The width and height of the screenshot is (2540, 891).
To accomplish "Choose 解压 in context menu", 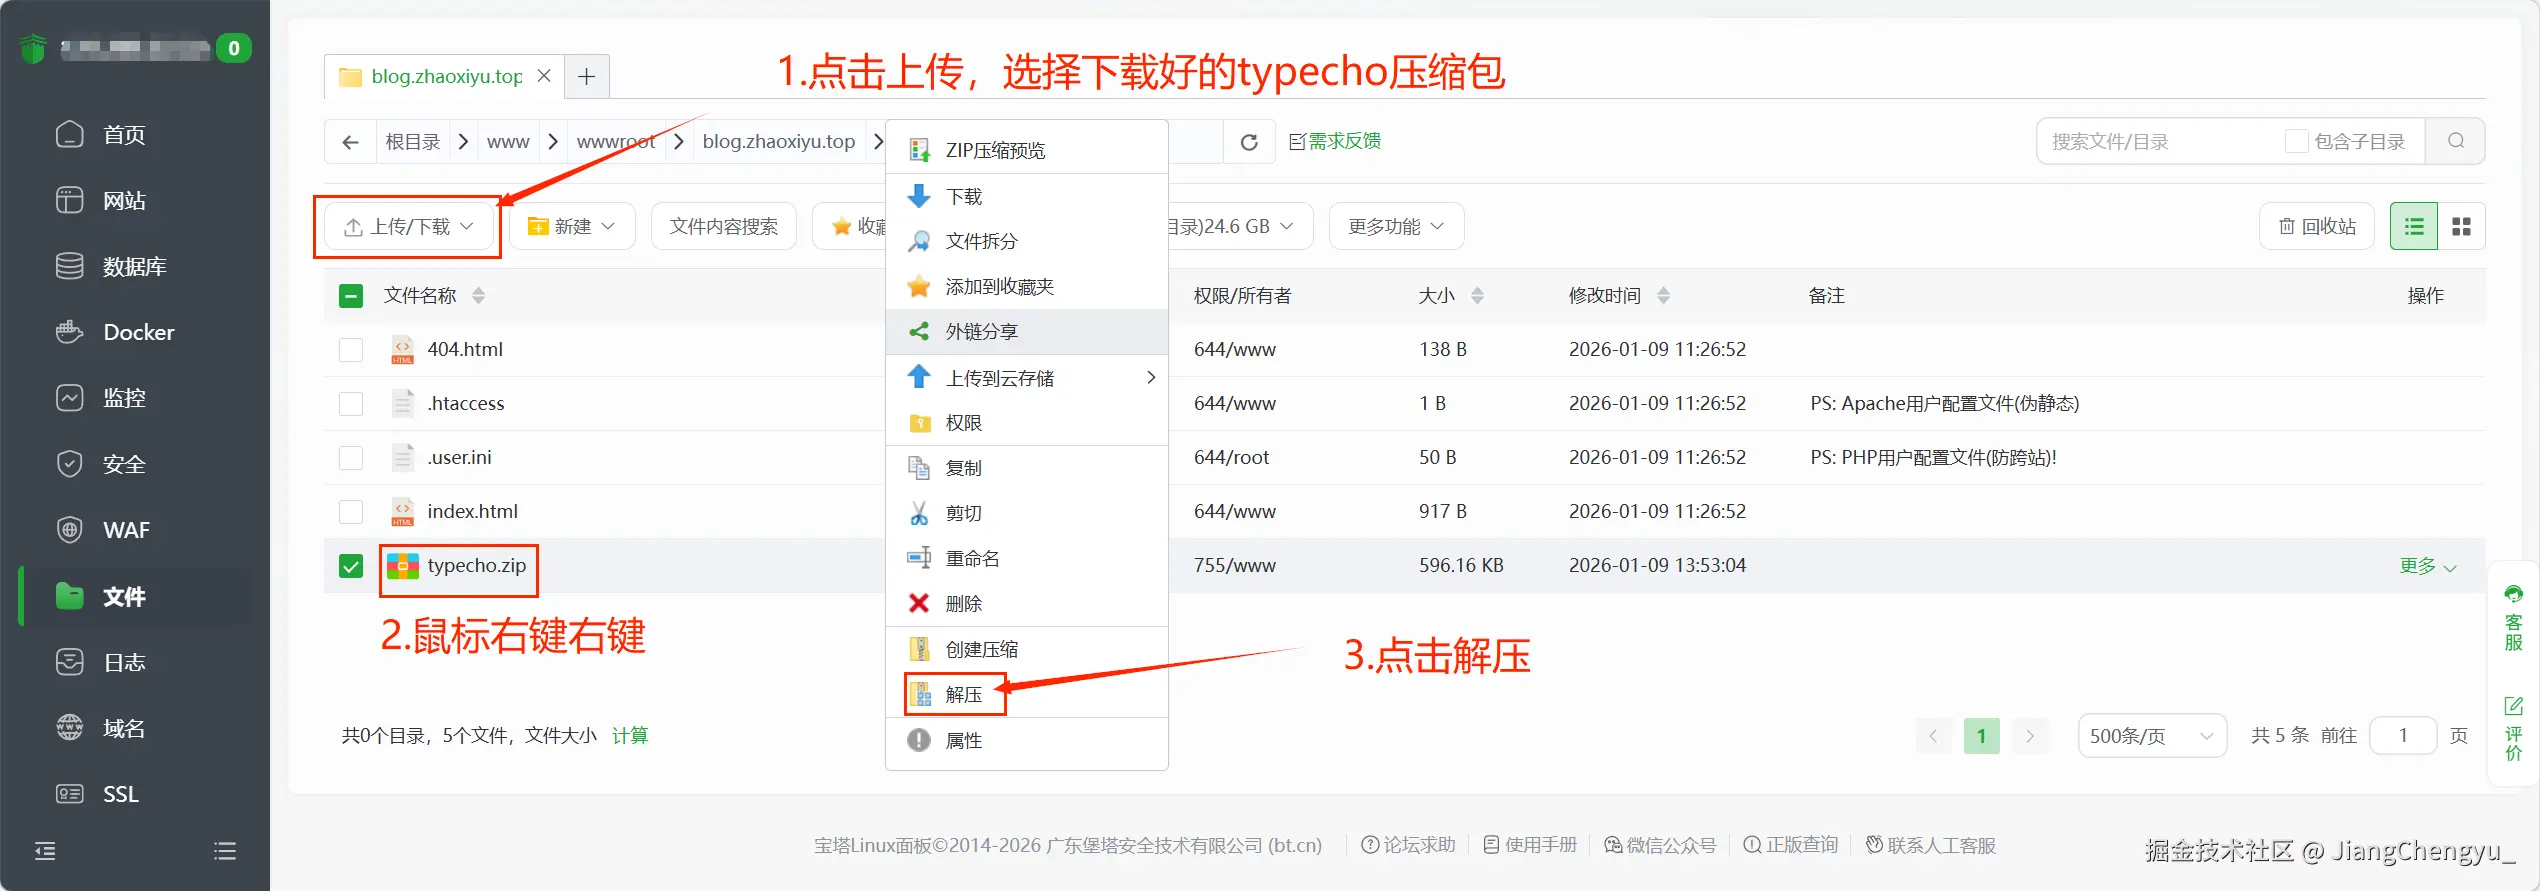I will click(1027, 694).
